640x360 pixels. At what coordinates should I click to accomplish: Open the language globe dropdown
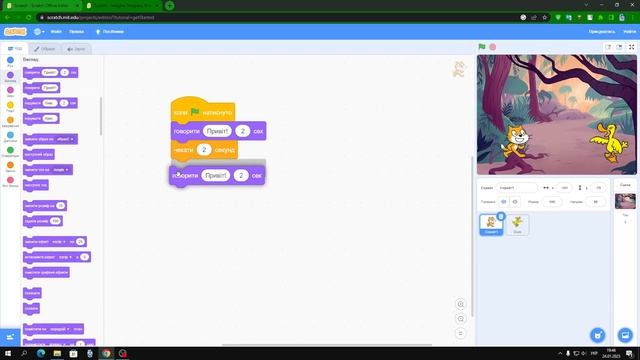[39, 31]
